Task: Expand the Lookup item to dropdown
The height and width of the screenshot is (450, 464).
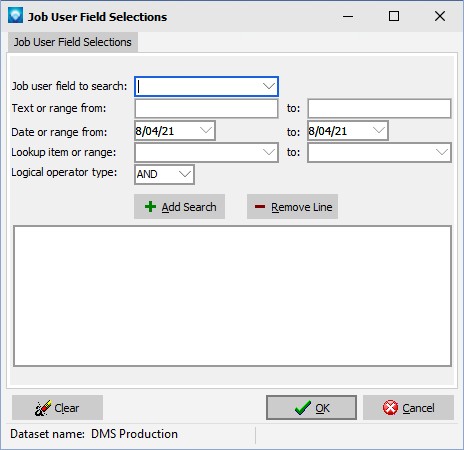Action: coord(442,152)
